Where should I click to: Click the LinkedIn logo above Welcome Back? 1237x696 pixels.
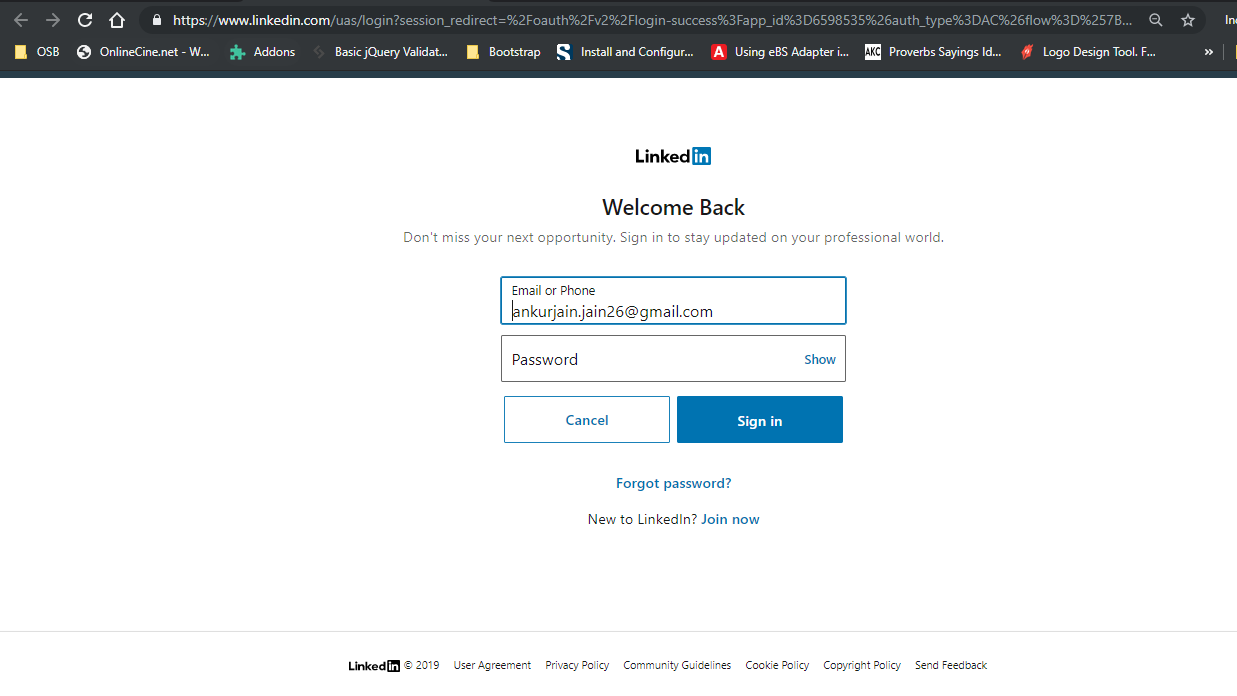tap(673, 156)
